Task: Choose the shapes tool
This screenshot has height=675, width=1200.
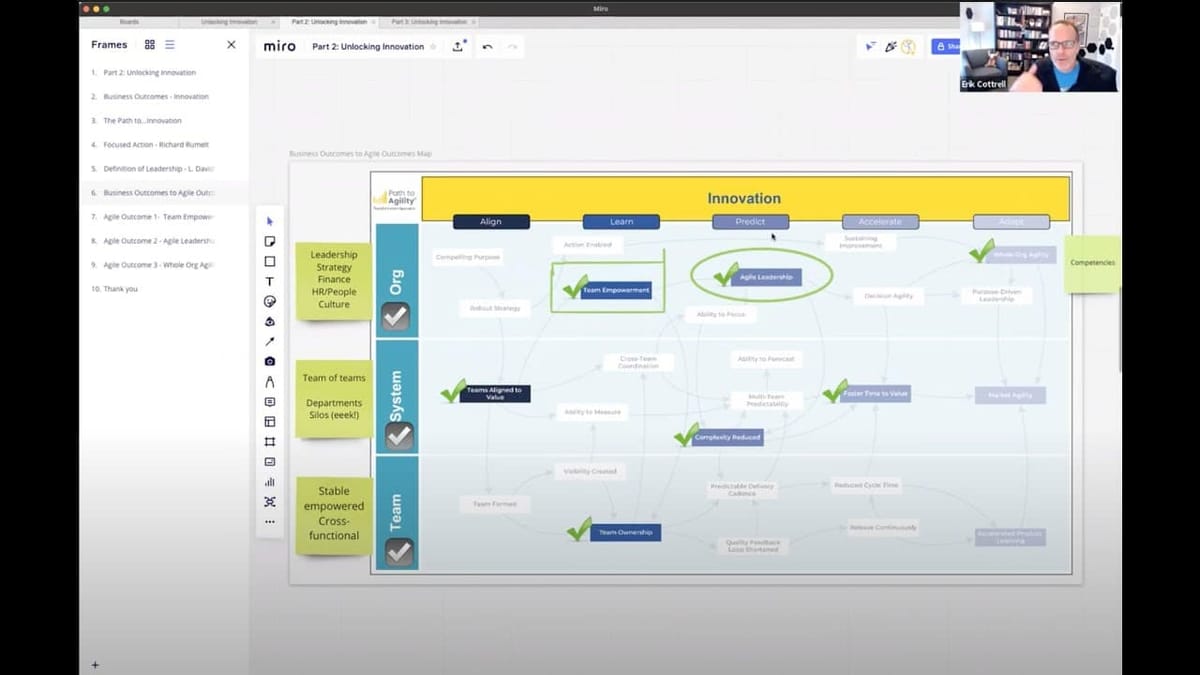Action: [x=270, y=261]
